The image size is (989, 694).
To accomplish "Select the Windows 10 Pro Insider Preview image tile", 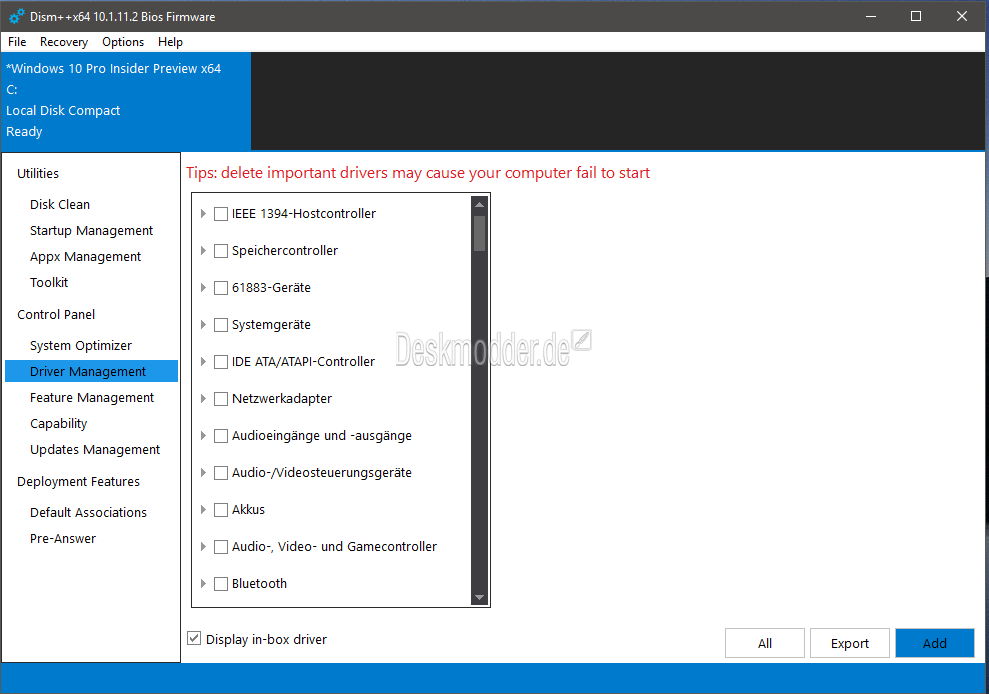I will [126, 101].
